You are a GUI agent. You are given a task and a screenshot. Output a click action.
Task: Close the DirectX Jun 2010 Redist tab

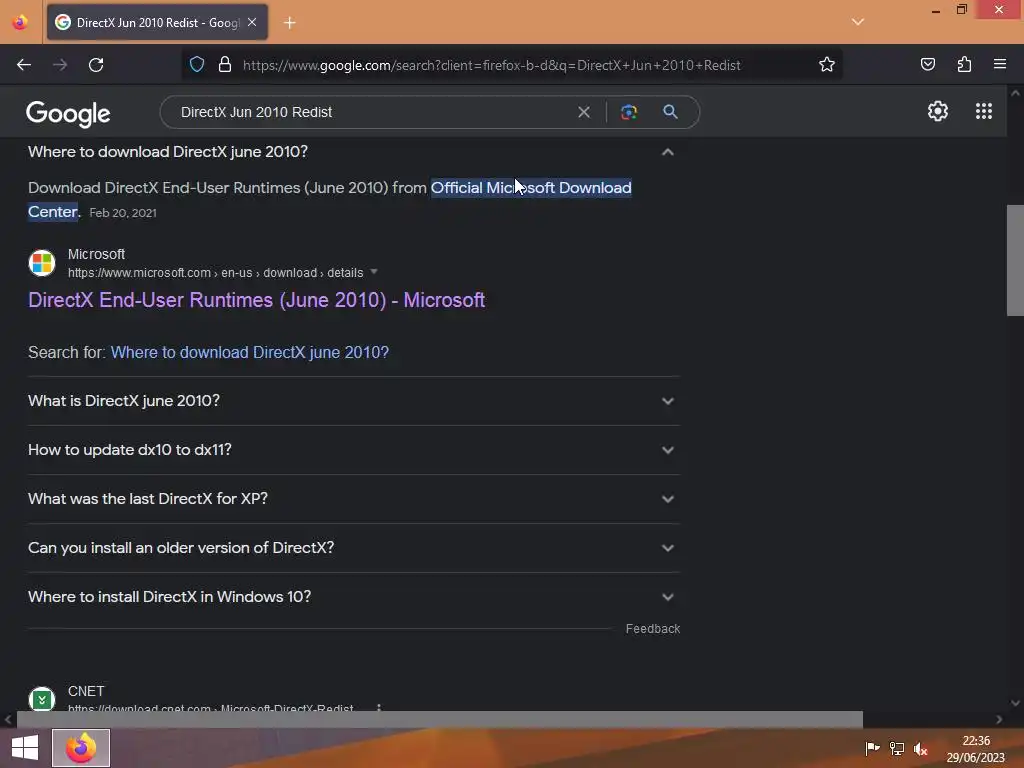(x=252, y=22)
